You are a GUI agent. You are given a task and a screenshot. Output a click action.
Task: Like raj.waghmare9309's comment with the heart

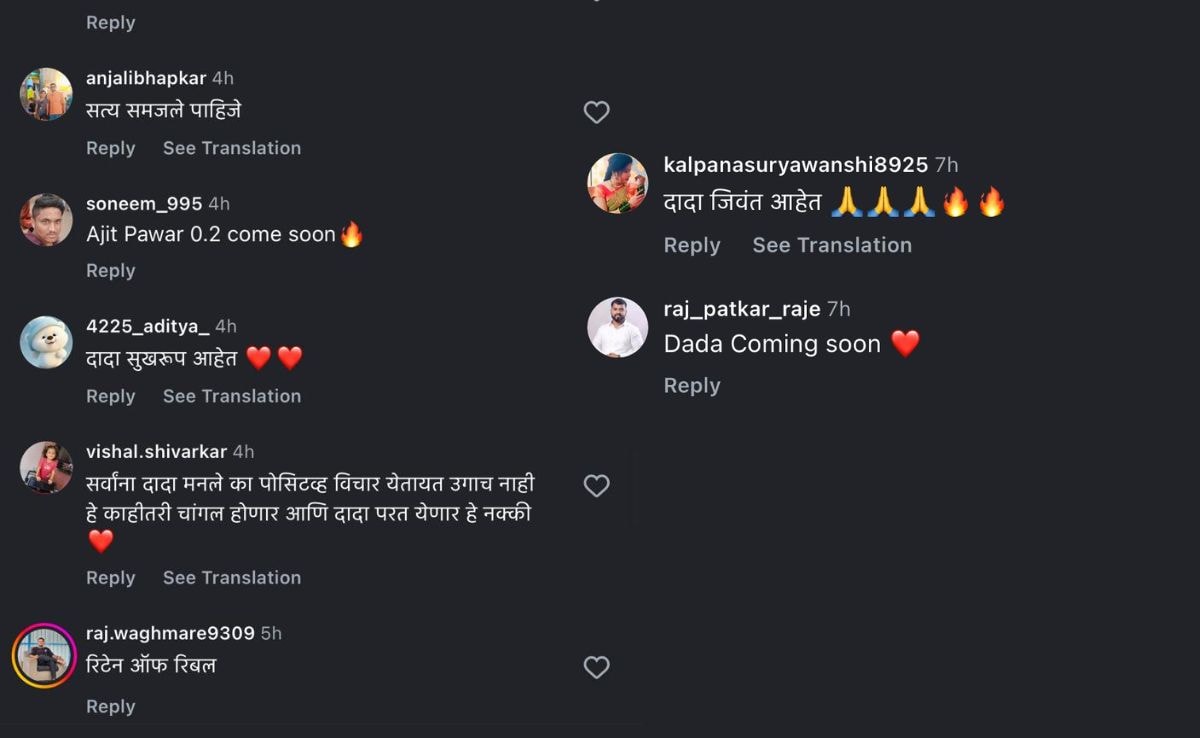[x=596, y=667]
